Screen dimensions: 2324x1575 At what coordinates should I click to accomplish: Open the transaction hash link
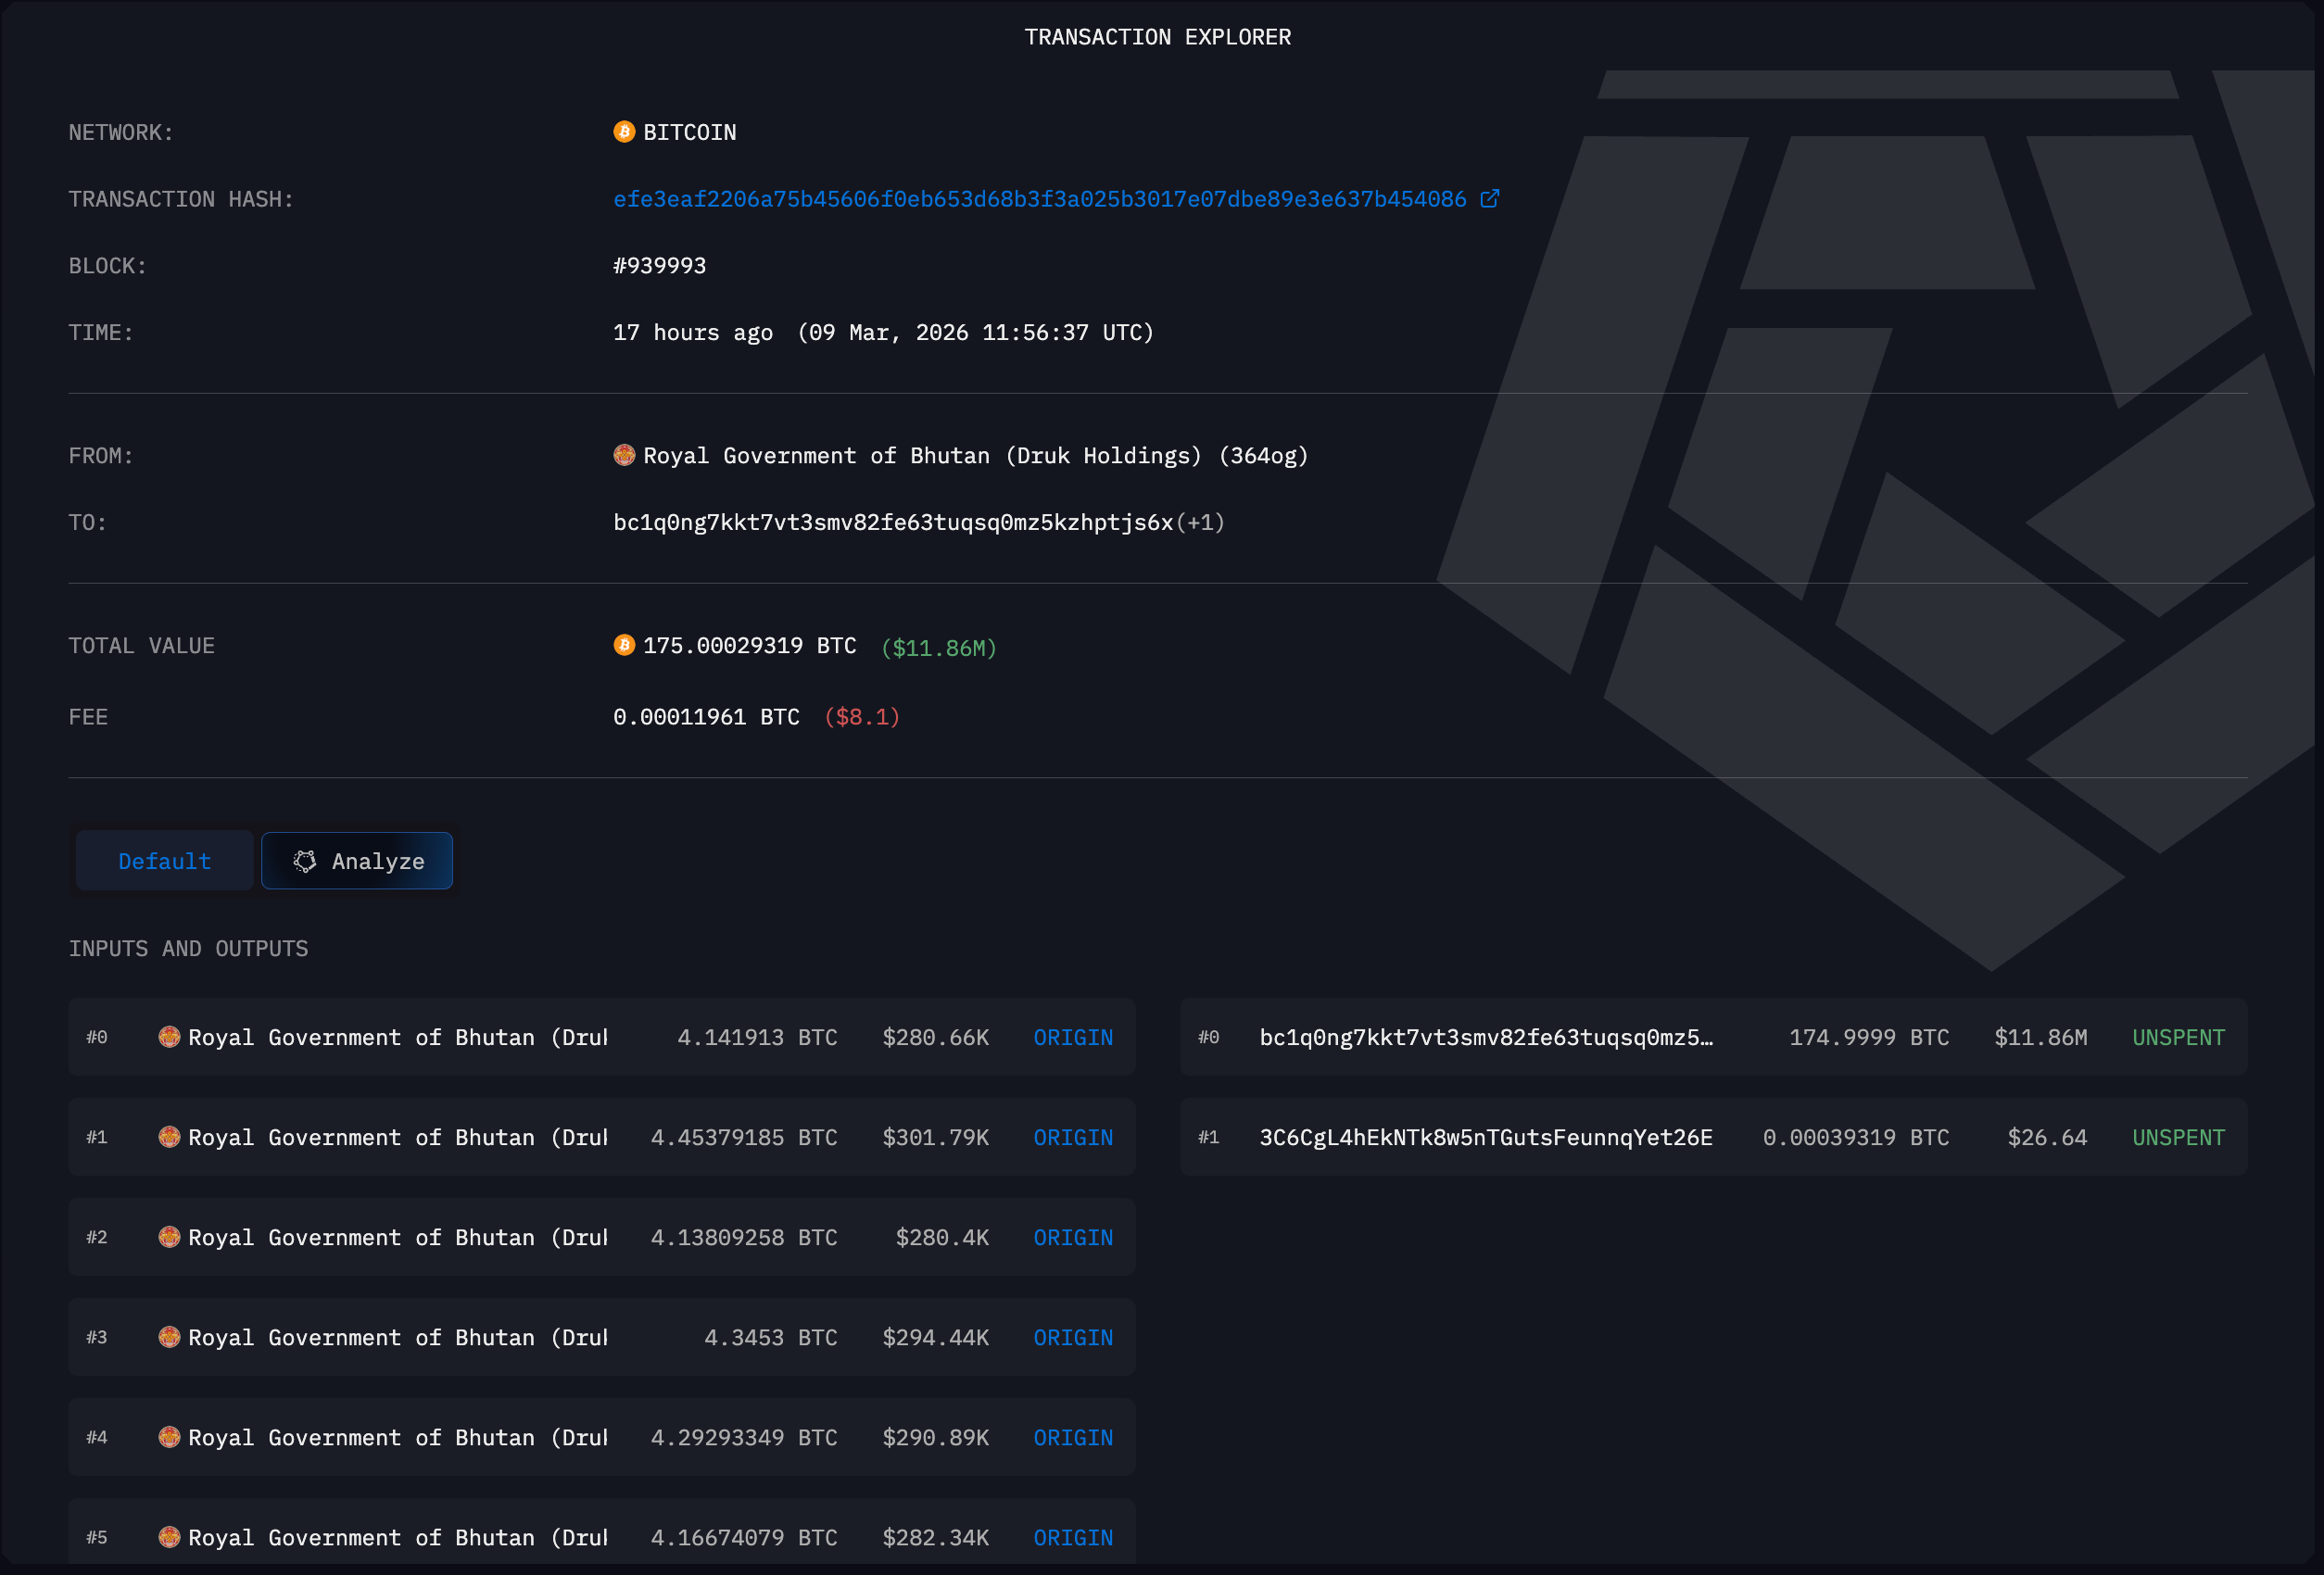[x=1039, y=199]
